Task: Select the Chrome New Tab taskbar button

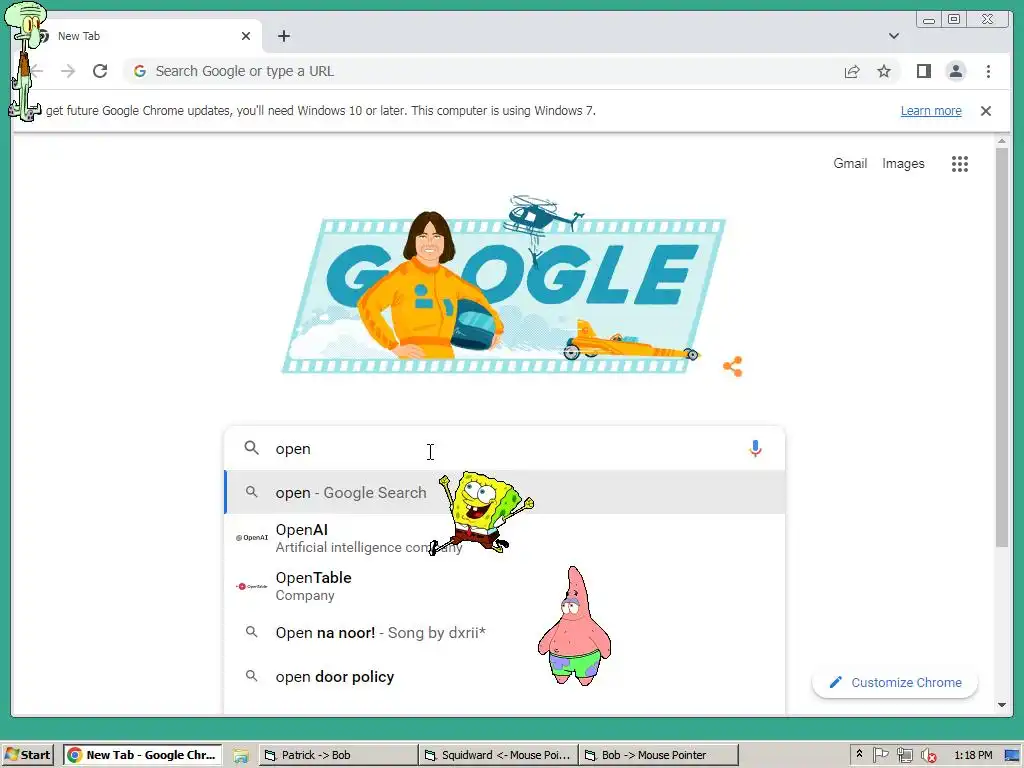Action: coord(142,755)
